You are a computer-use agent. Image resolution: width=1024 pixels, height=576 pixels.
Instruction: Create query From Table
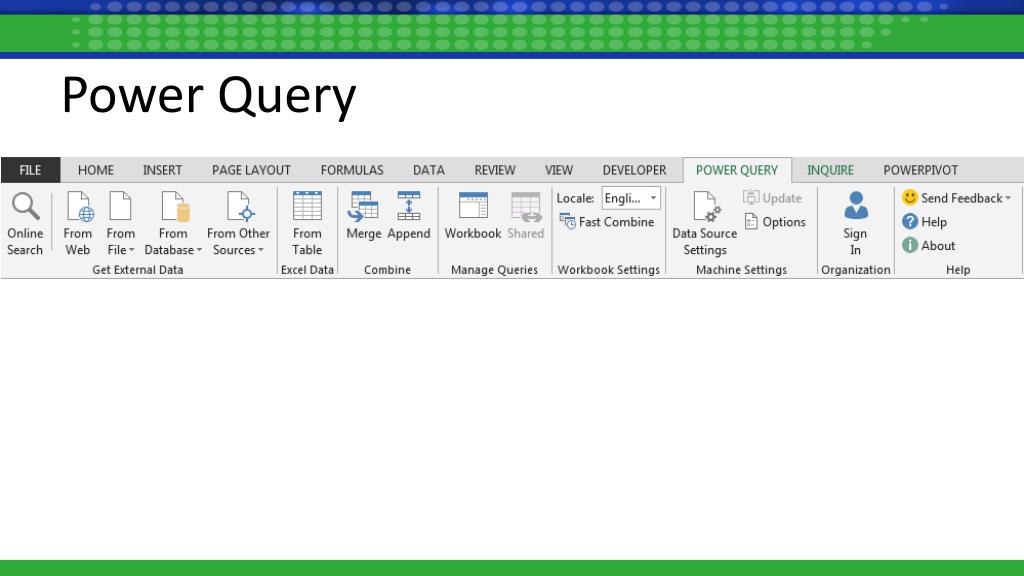[x=307, y=223]
